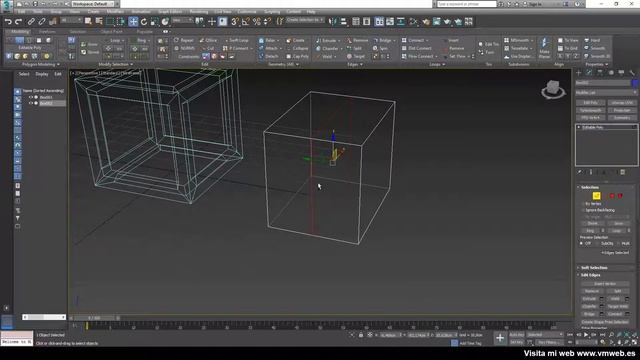Activate the Select and Link tool
This screenshot has height=360, width=640.
tap(31, 21)
